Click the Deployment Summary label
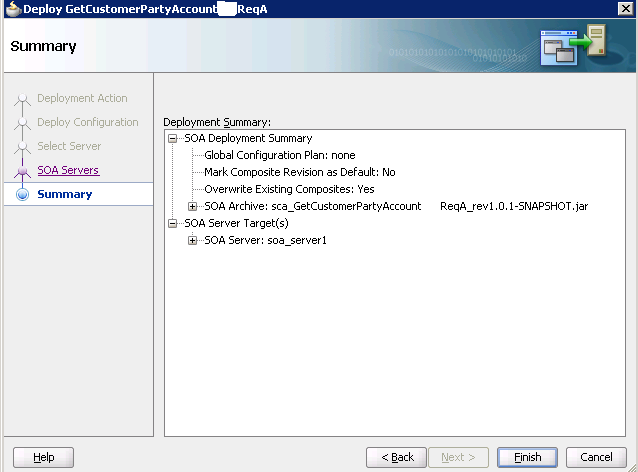 tap(217, 122)
